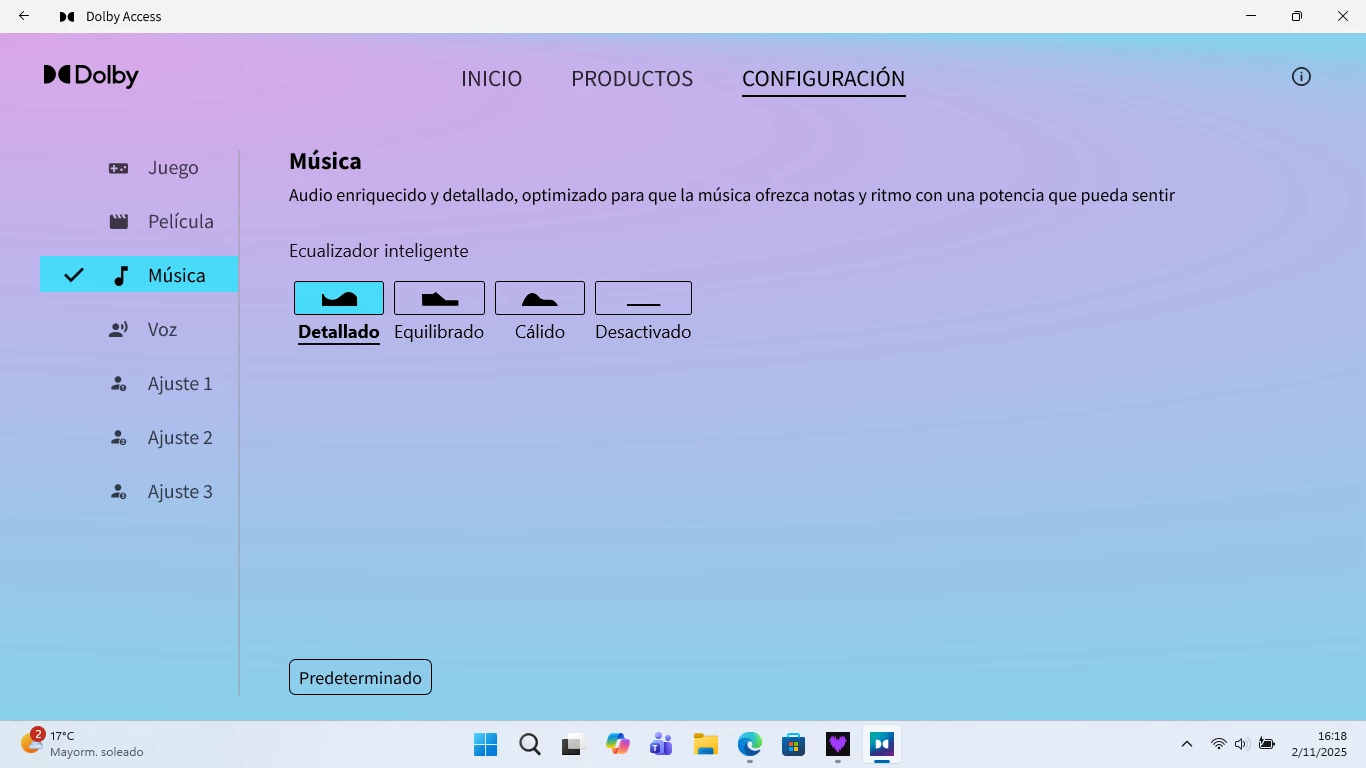
Task: Turn equalizer to Desactivado
Action: (x=643, y=298)
